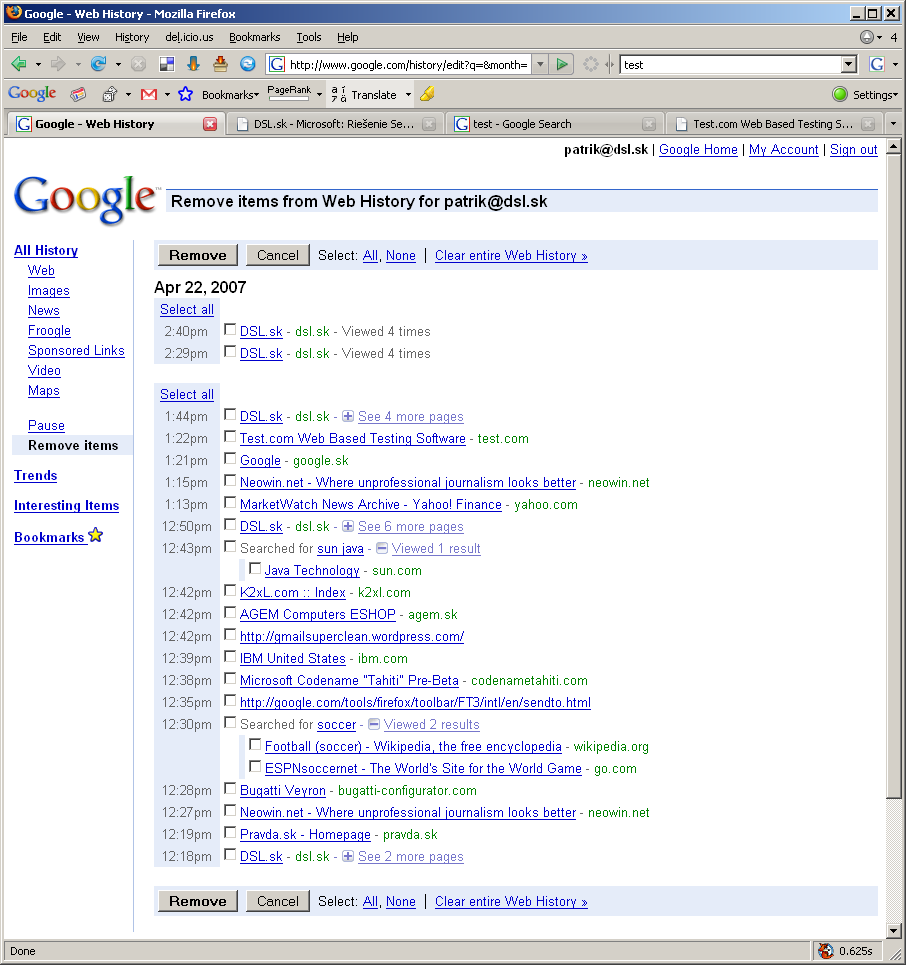Check the Google - google.sk entry checkbox
The image size is (906, 965).
point(230,459)
